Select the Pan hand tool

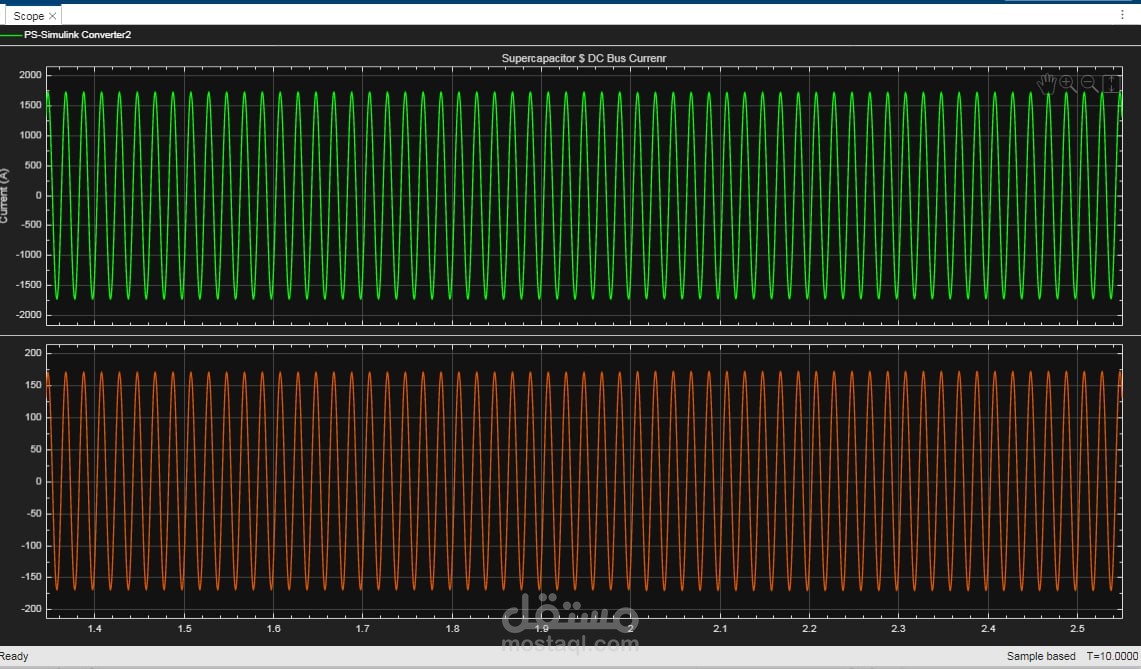pos(1046,84)
